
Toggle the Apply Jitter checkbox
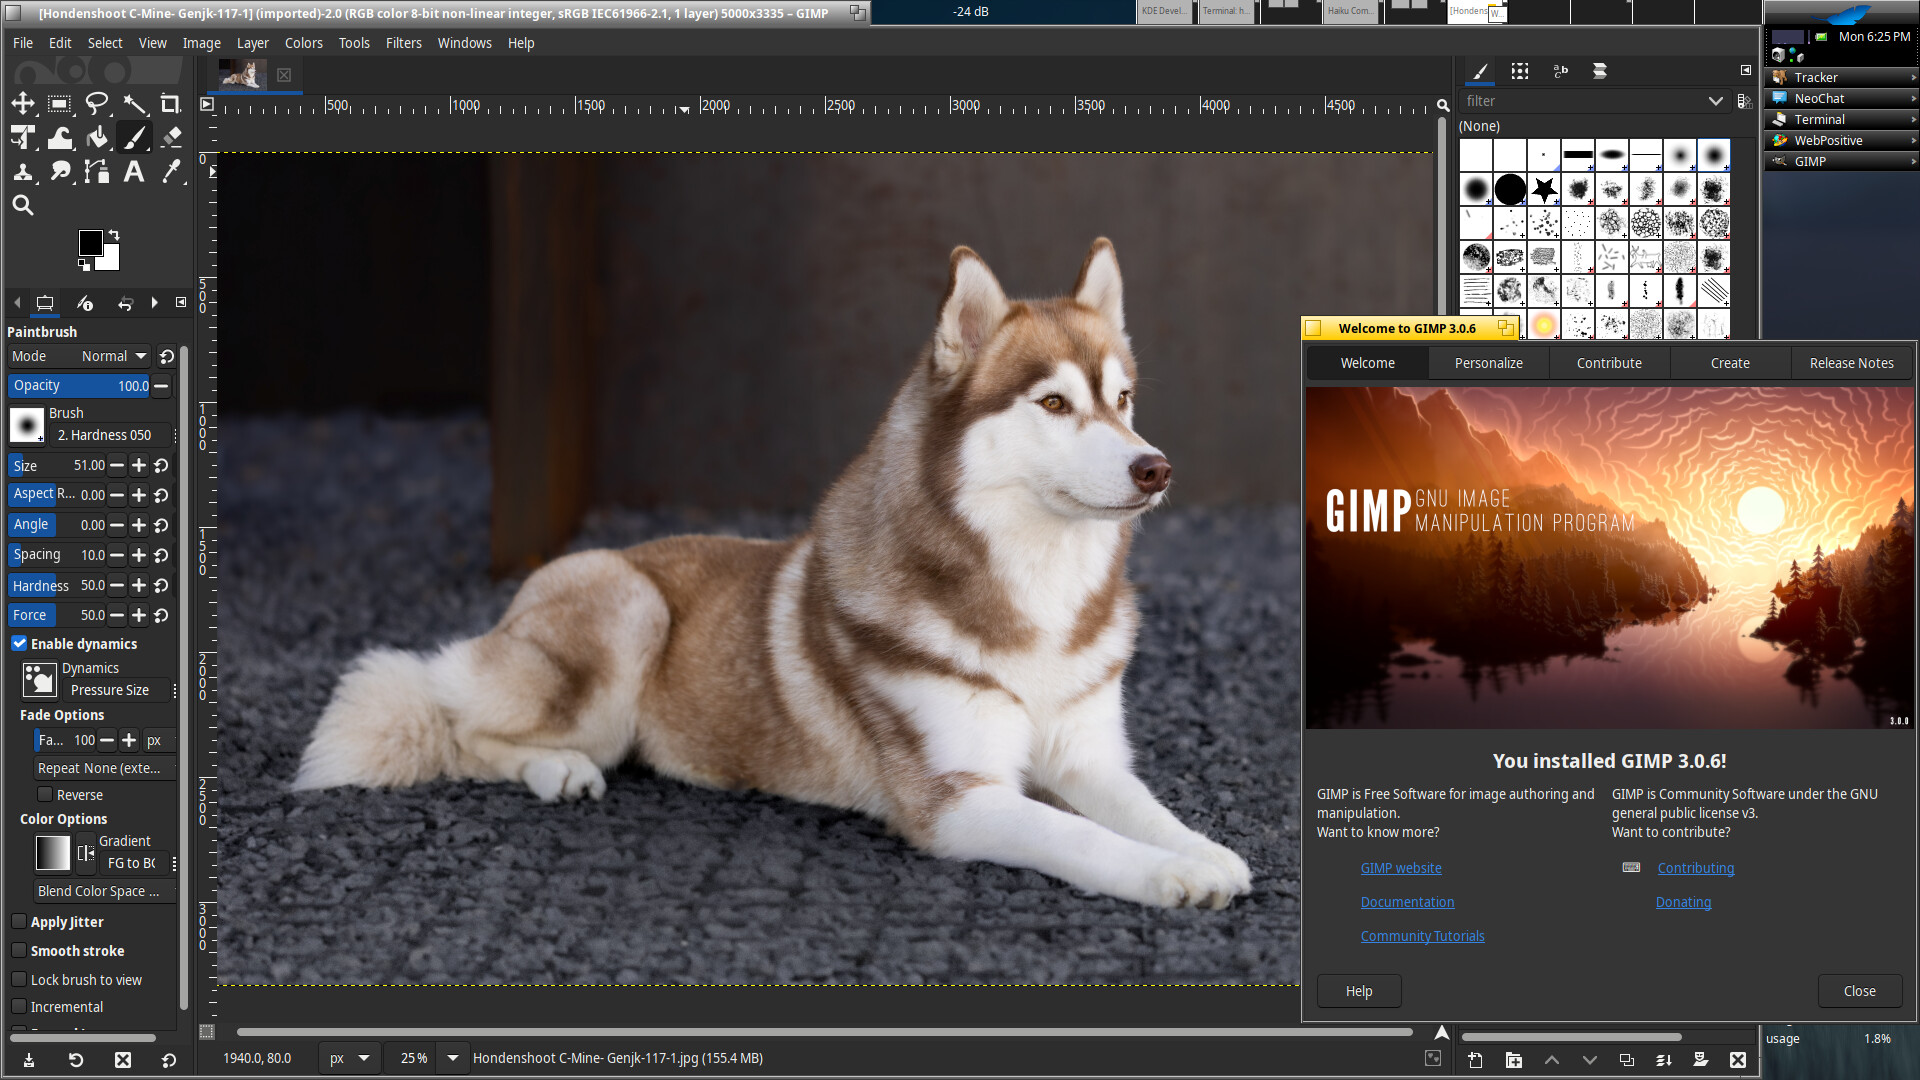pos(19,922)
